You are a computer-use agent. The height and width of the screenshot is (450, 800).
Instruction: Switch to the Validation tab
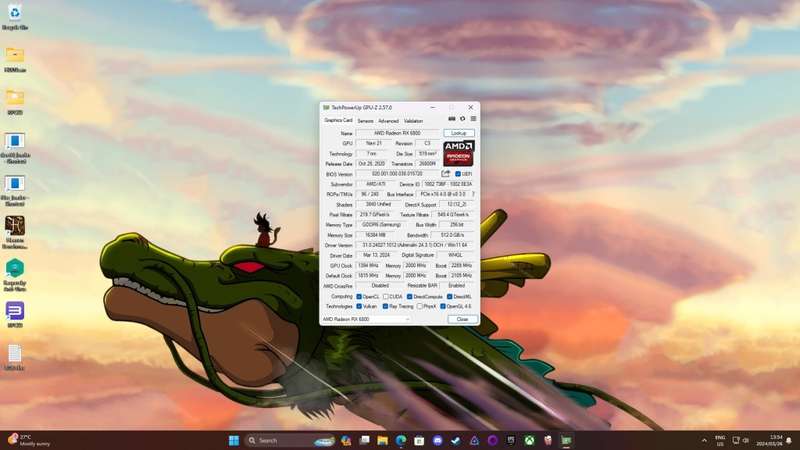[x=413, y=121]
